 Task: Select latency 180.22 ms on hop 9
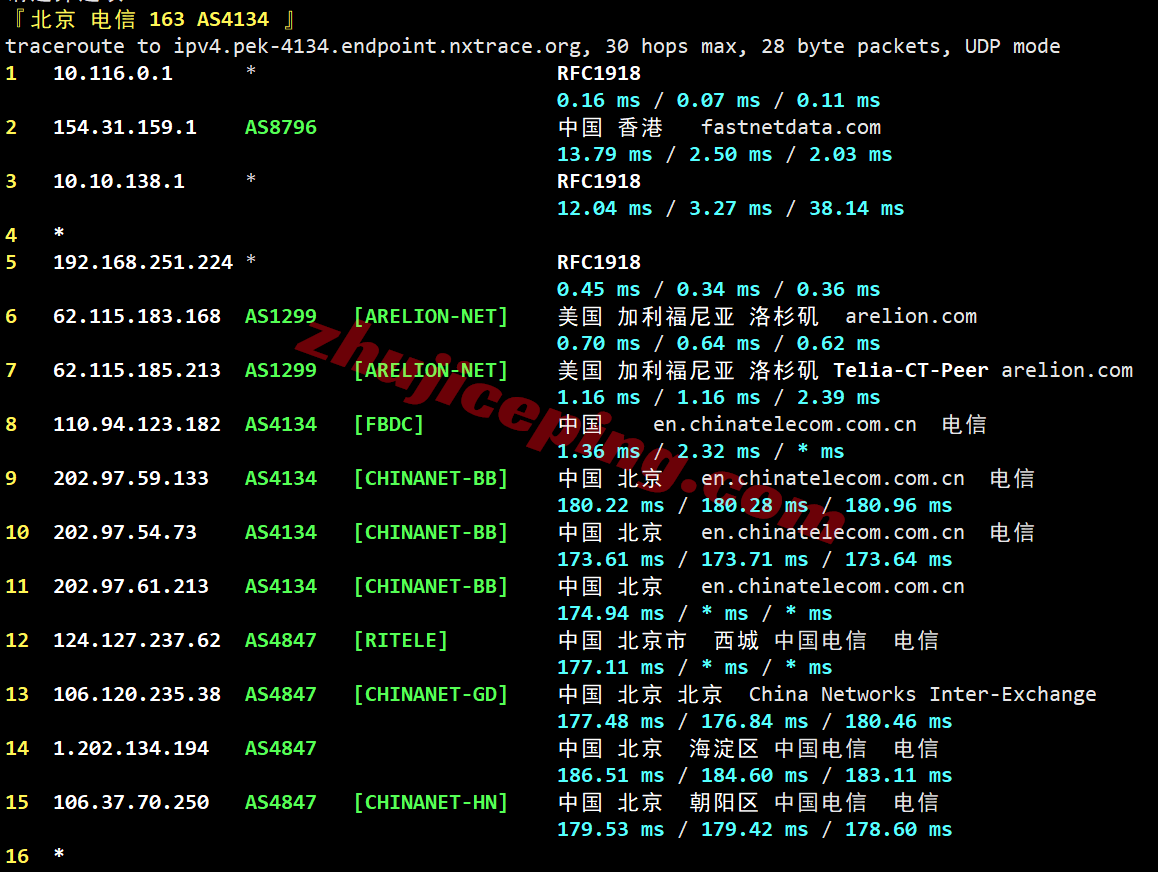611,506
